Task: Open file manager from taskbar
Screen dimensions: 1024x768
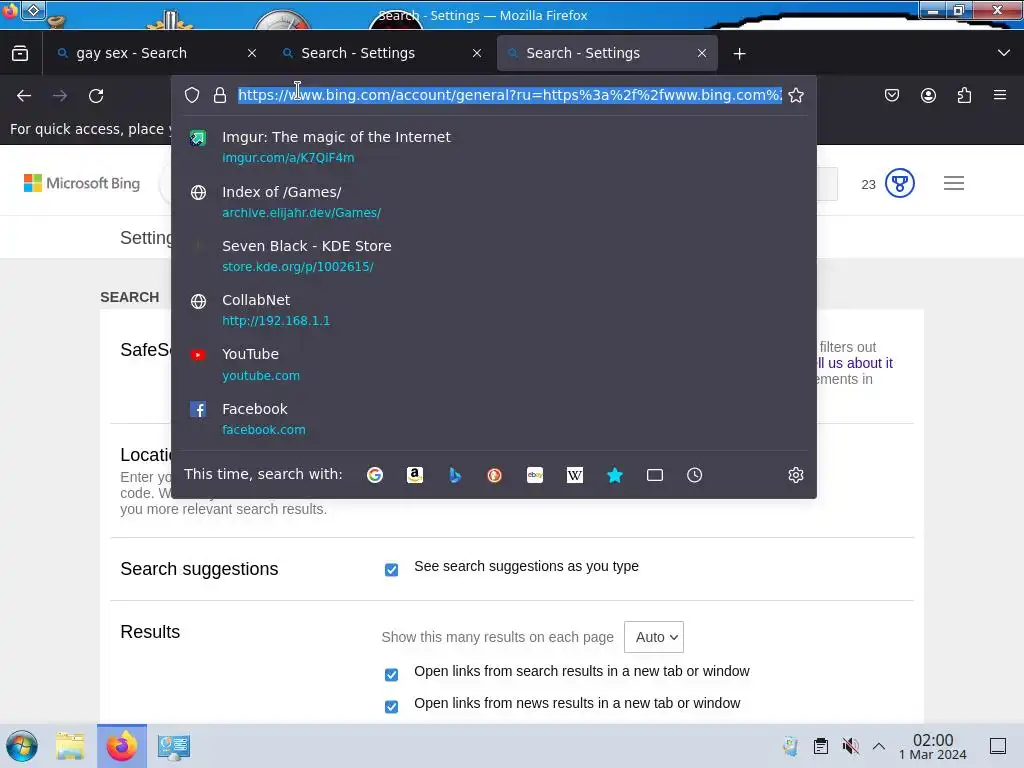Action: pos(70,746)
